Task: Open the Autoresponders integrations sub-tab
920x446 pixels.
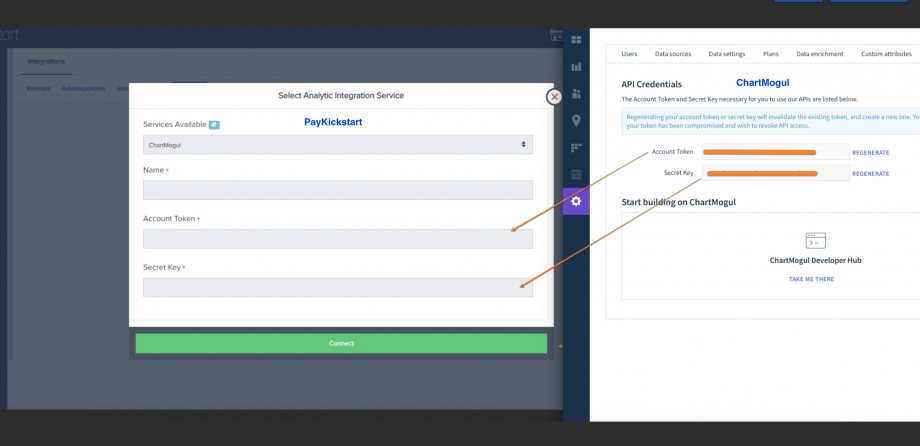Action: 84,89
